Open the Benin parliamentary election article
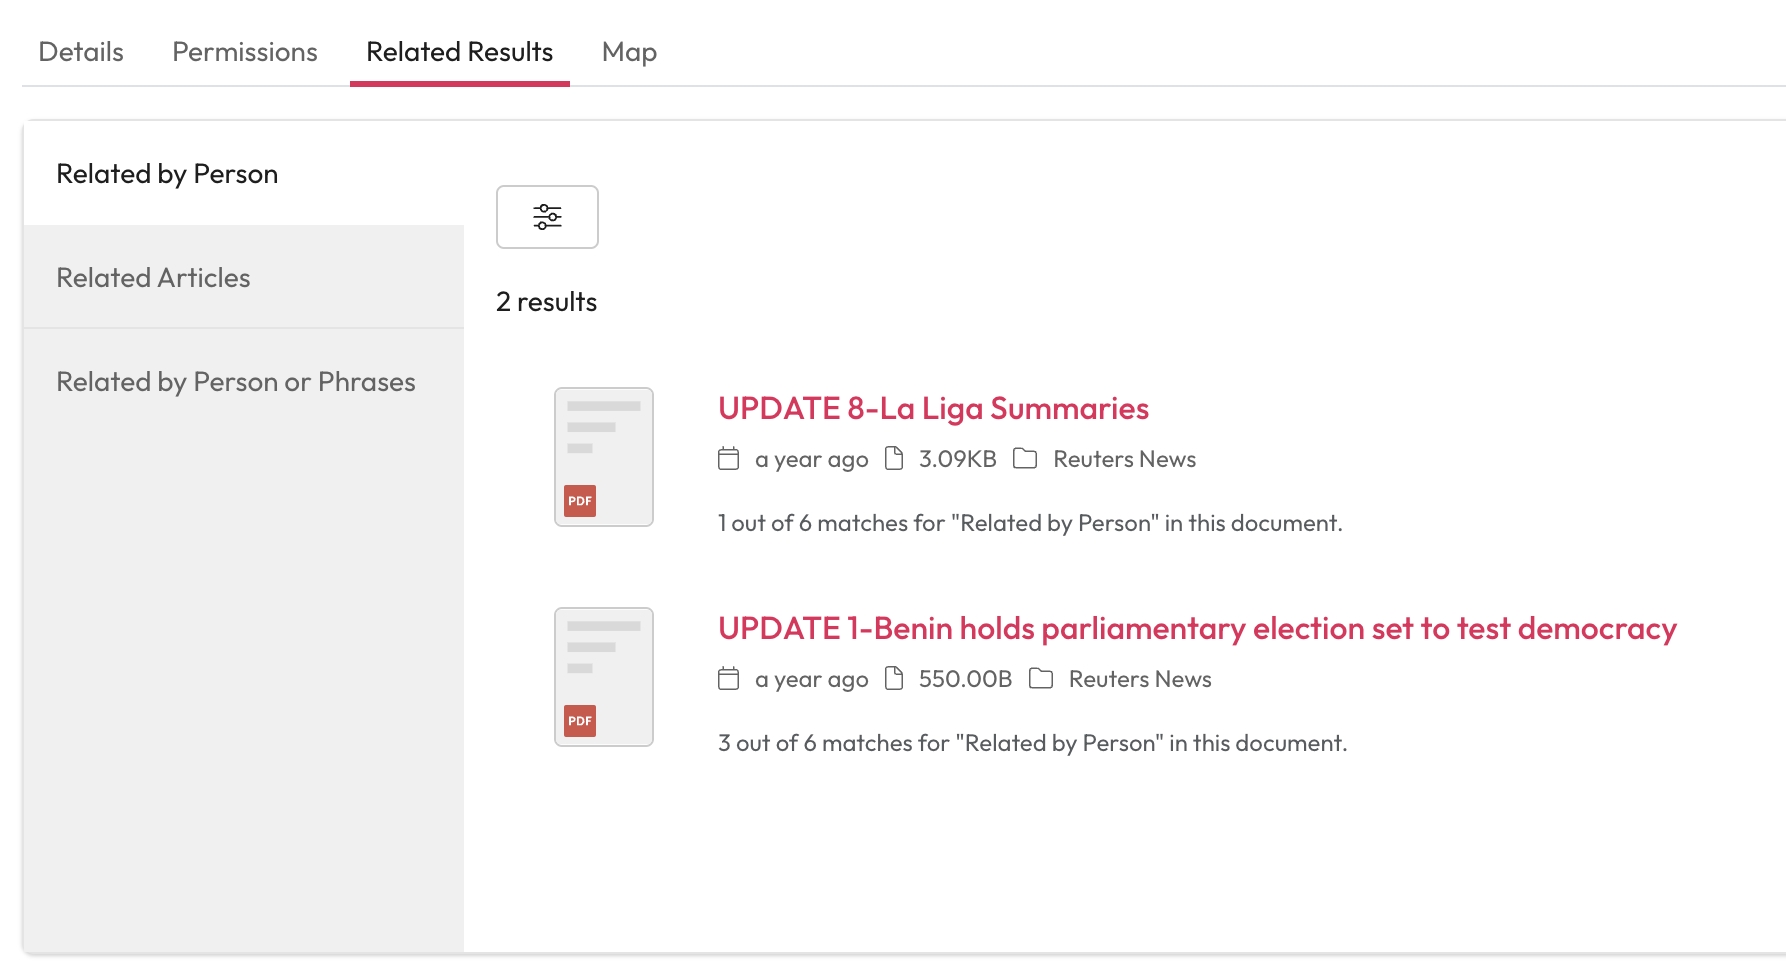1786x962 pixels. point(1197,628)
